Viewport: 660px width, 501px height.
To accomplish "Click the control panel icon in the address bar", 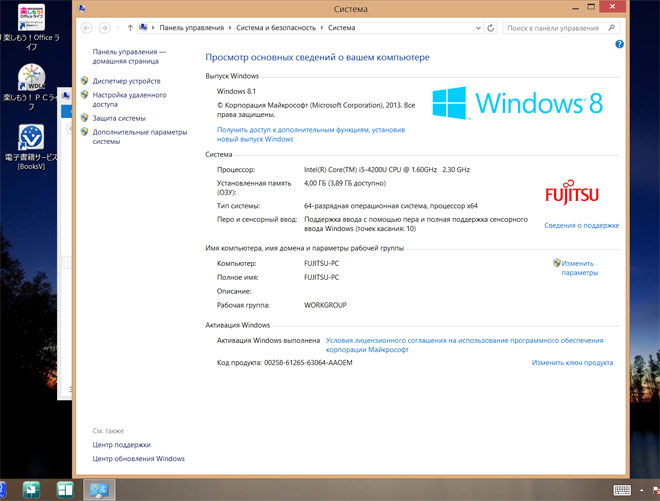I will [x=143, y=27].
